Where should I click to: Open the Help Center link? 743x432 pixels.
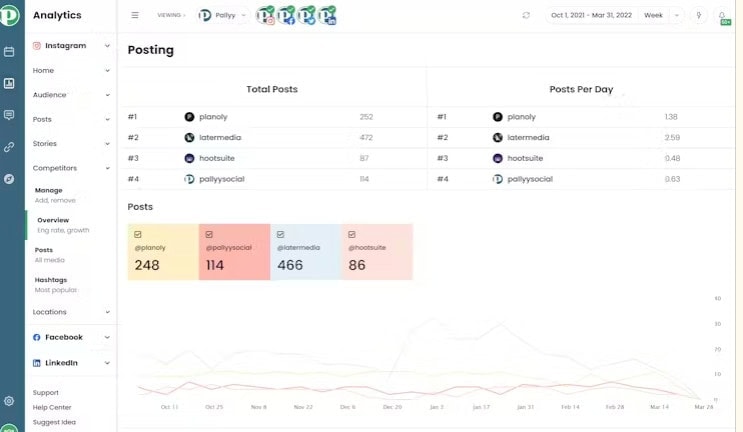coord(52,407)
